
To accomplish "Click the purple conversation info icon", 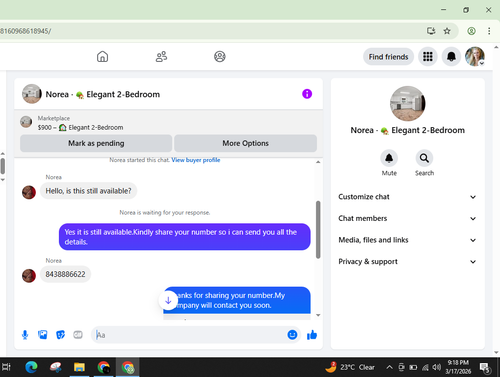I will point(307,94).
